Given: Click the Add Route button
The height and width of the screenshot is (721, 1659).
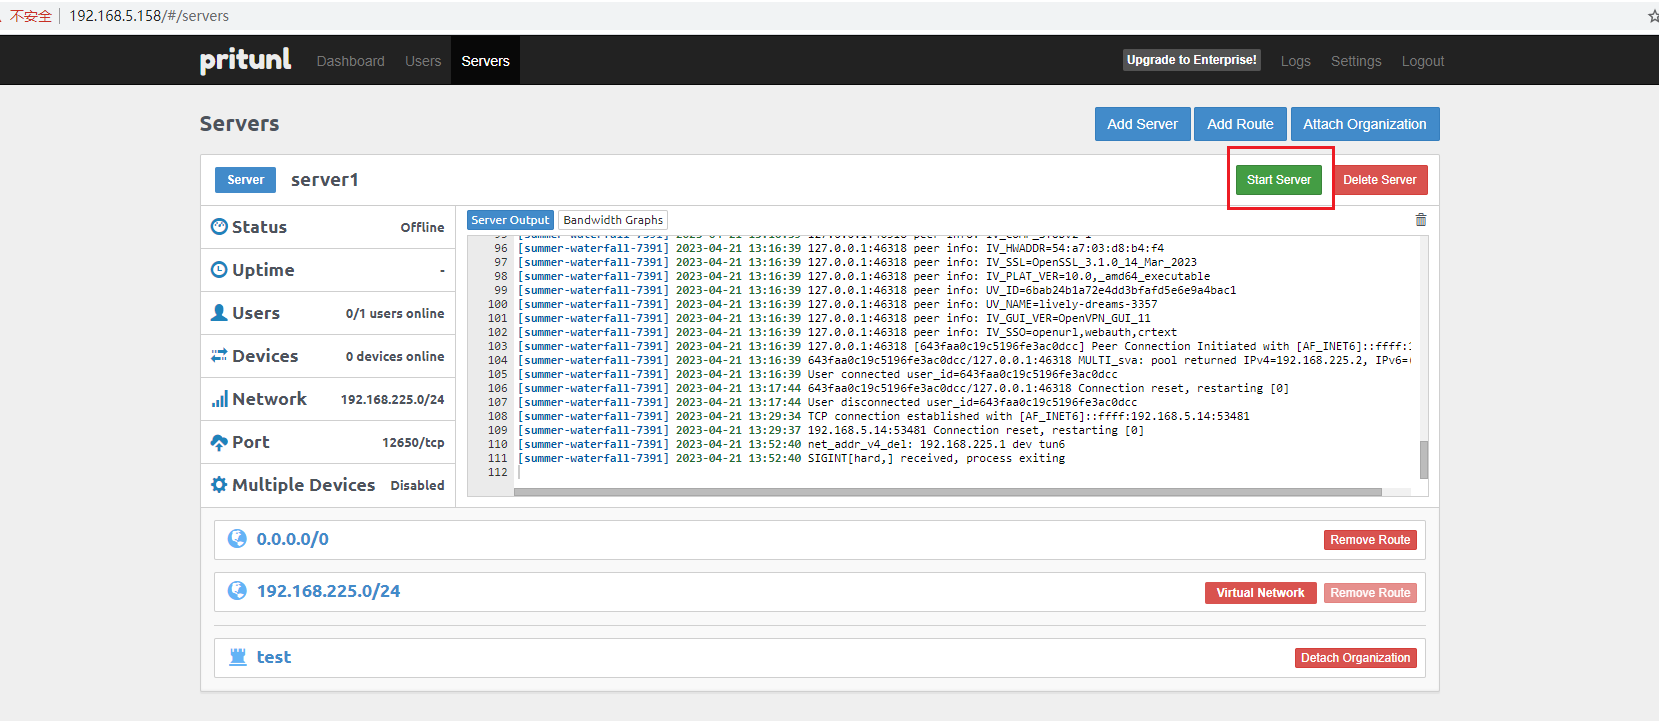Looking at the screenshot, I should 1240,124.
